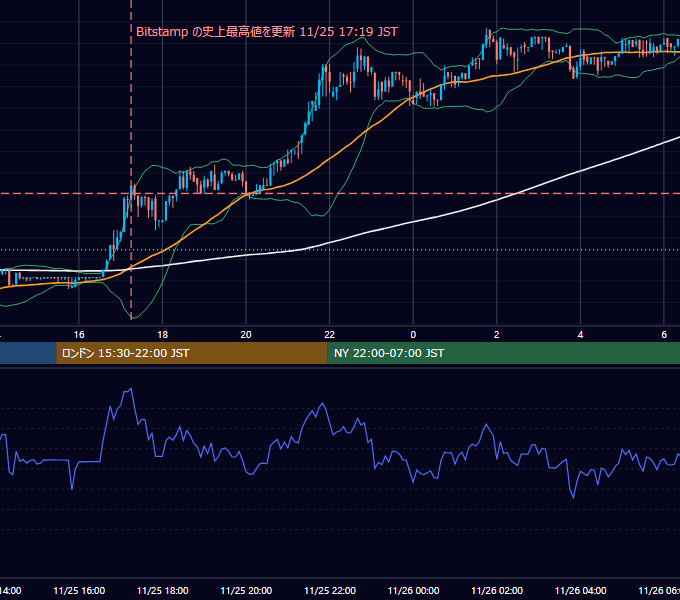The width and height of the screenshot is (680, 600).
Task: Click the 11/25 22:00 date label
Action: pyautogui.click(x=330, y=590)
